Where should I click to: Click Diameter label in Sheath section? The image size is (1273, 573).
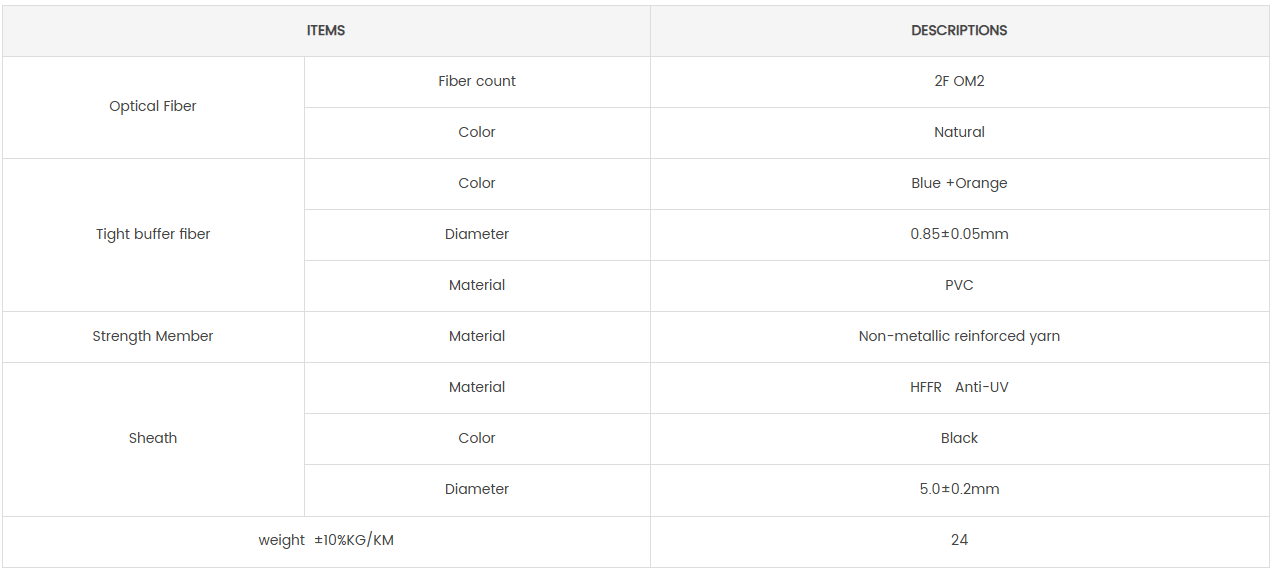pos(477,489)
